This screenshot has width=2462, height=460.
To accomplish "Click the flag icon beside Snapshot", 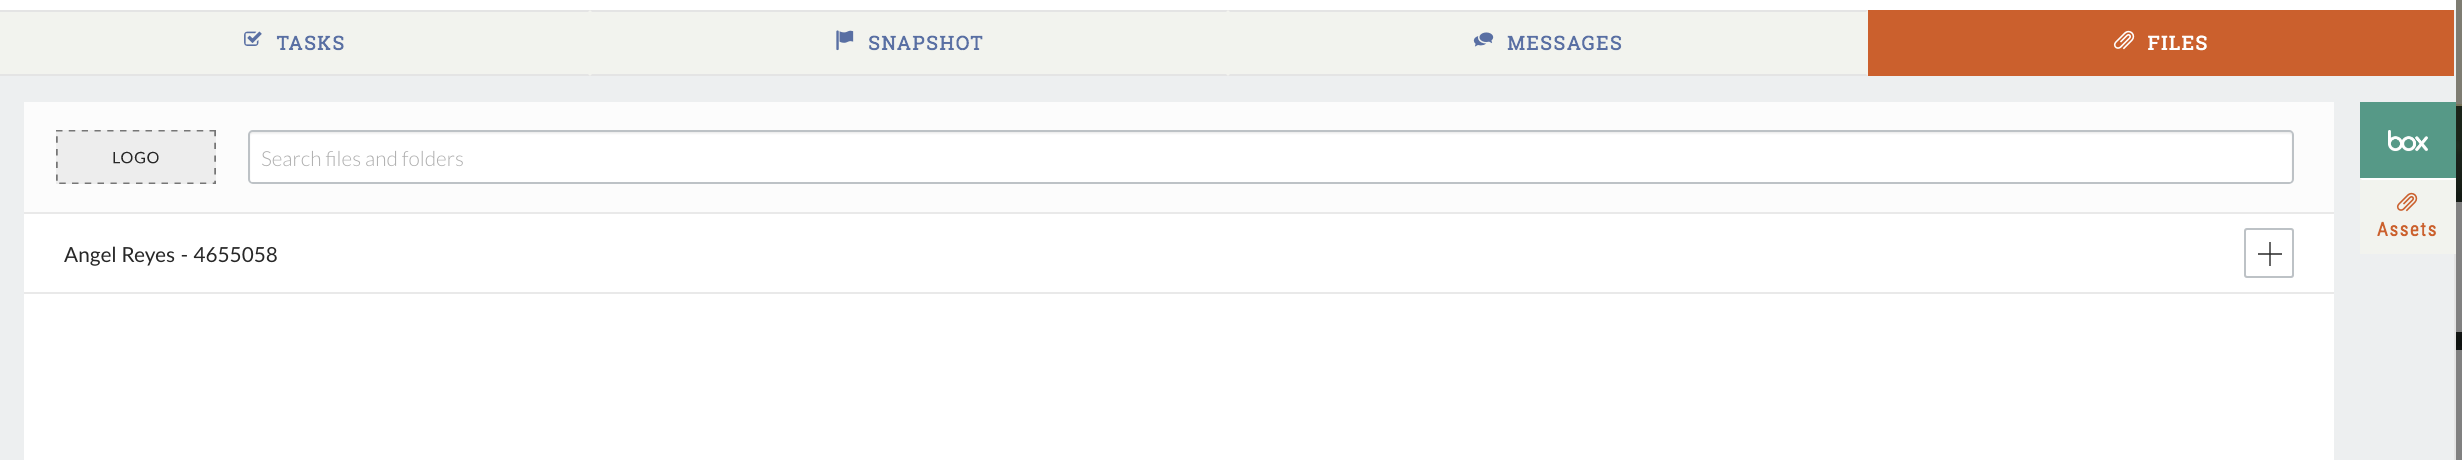I will 844,40.
